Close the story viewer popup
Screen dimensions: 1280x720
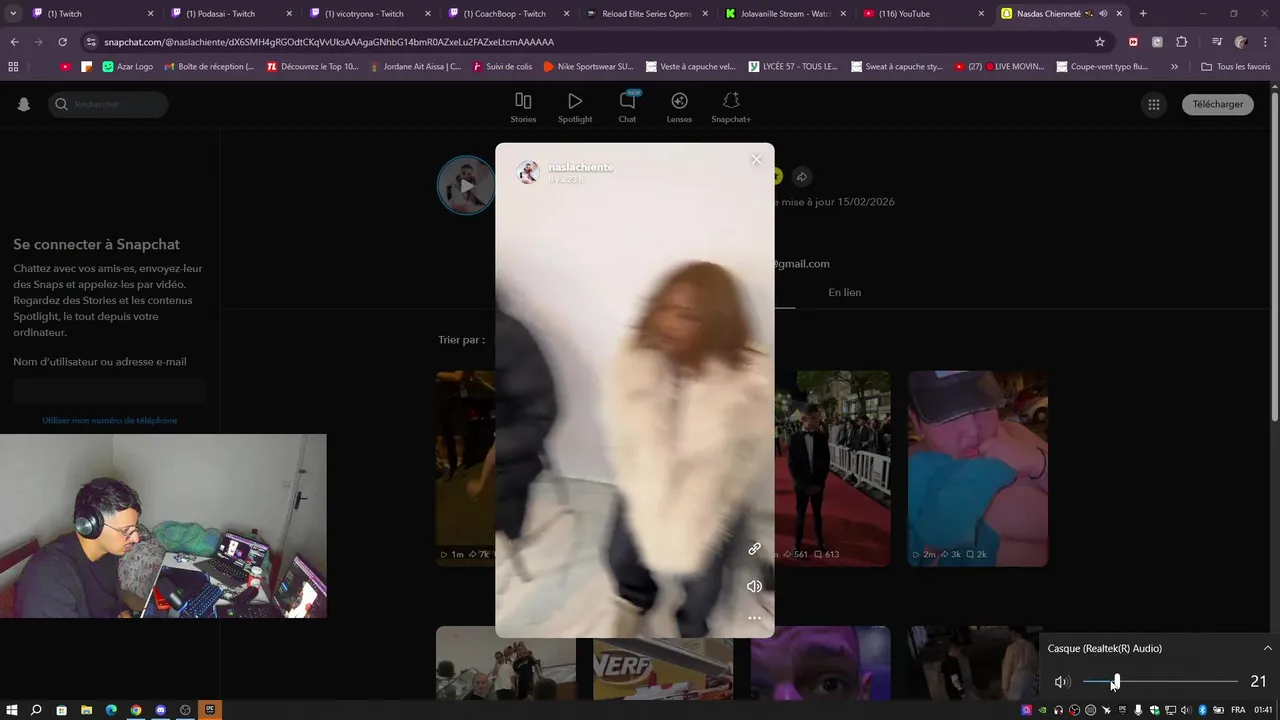click(x=756, y=159)
